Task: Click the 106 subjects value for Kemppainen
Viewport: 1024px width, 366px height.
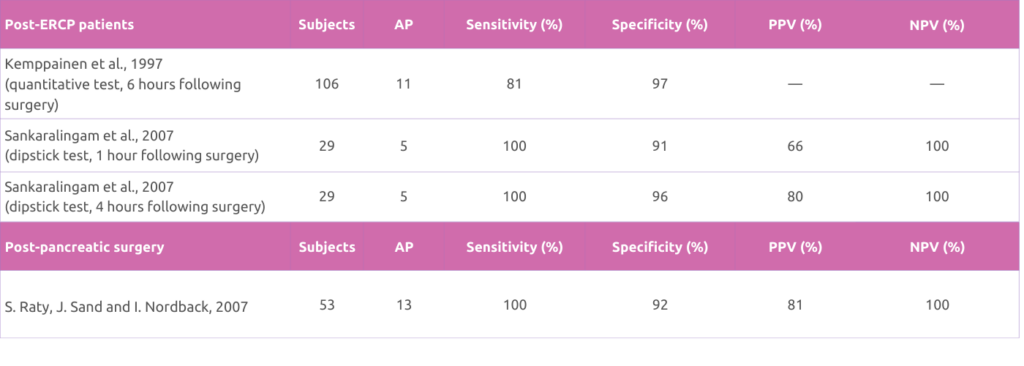Action: (327, 84)
